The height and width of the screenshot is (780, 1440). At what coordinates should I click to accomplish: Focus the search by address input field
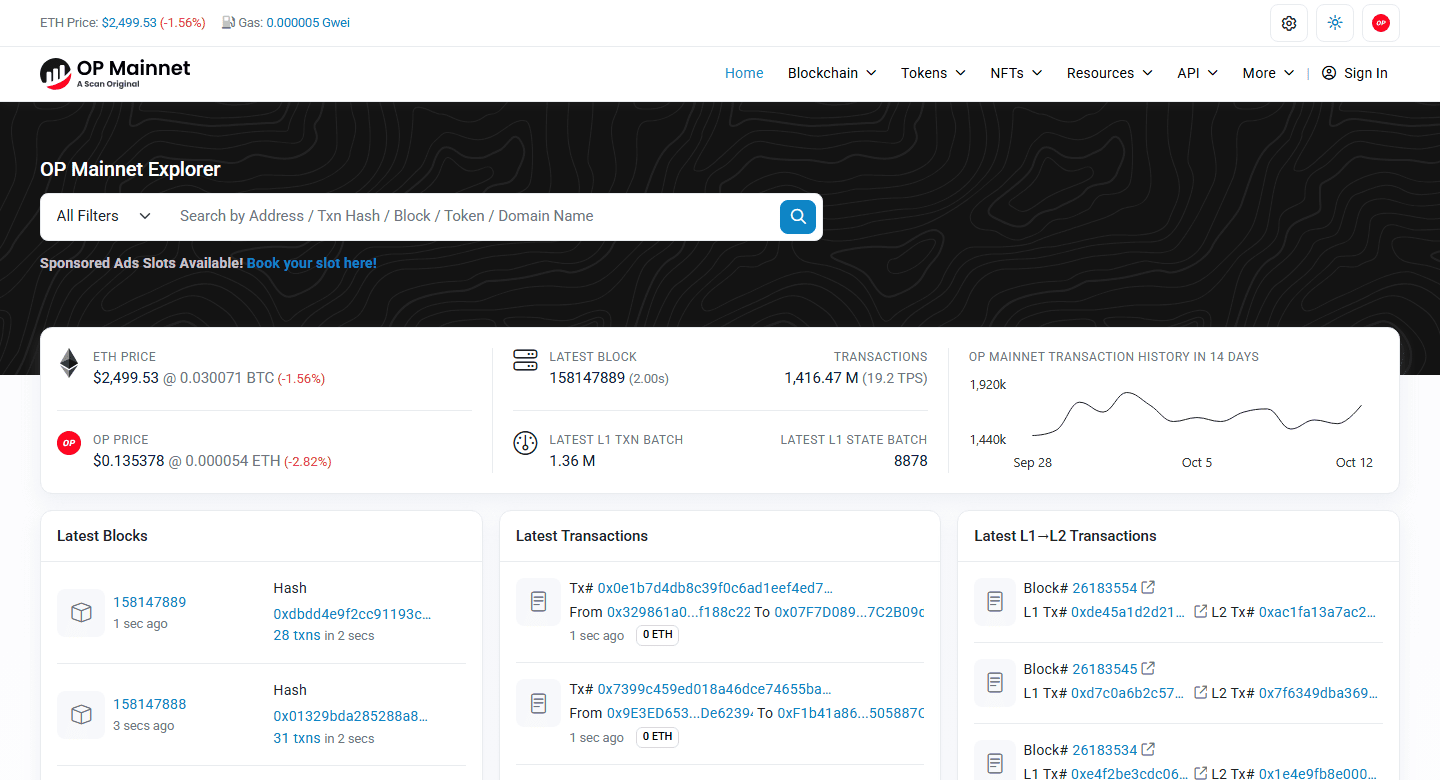tap(472, 216)
